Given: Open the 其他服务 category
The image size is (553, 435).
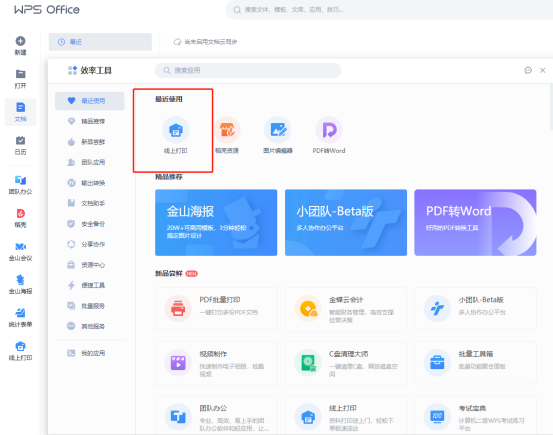Looking at the screenshot, I should [x=90, y=326].
